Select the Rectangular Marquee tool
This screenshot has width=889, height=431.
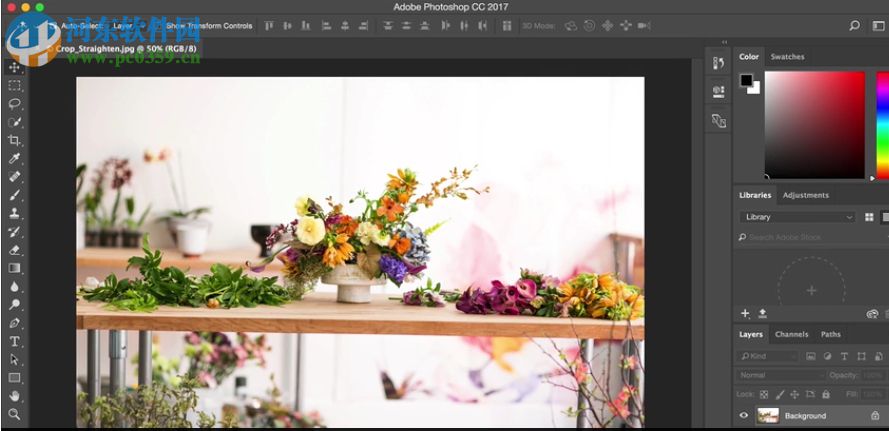14,86
